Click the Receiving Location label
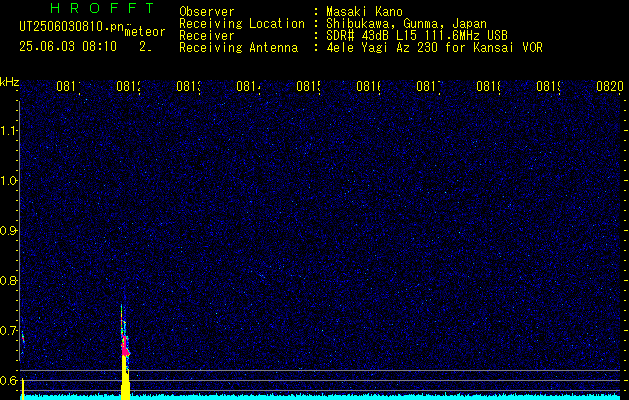 coord(242,24)
